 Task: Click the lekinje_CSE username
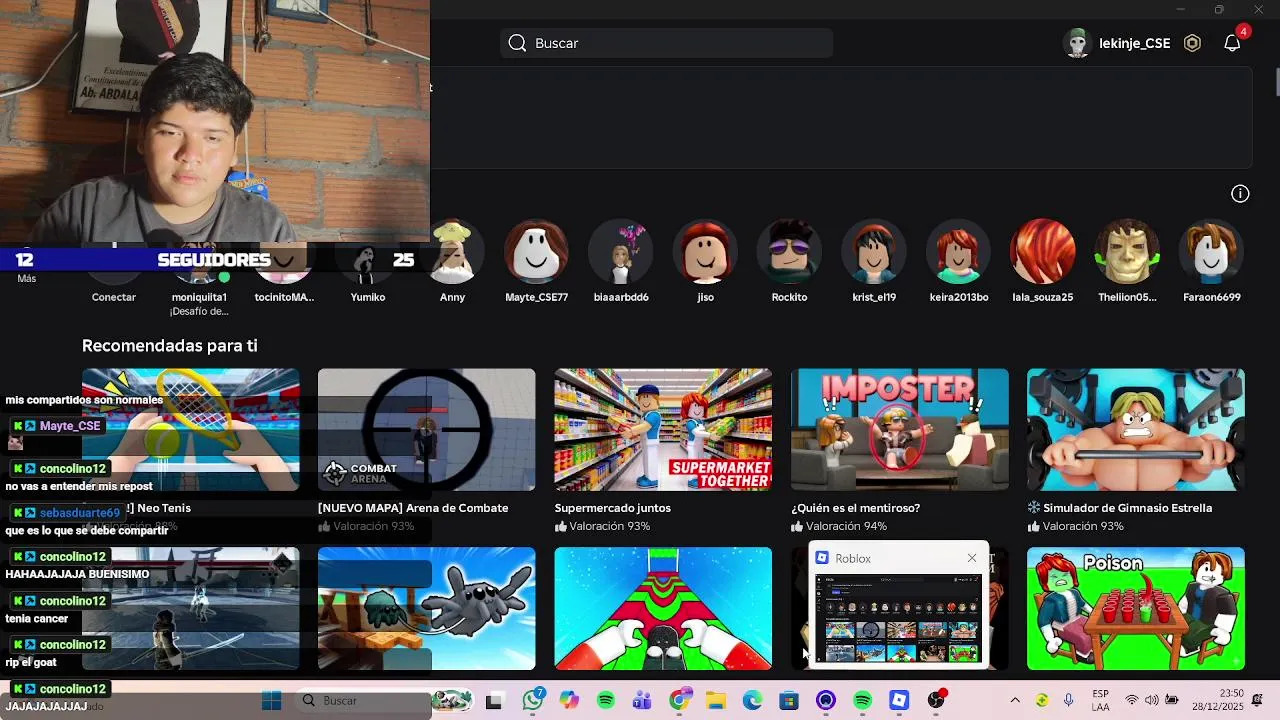pos(1134,43)
